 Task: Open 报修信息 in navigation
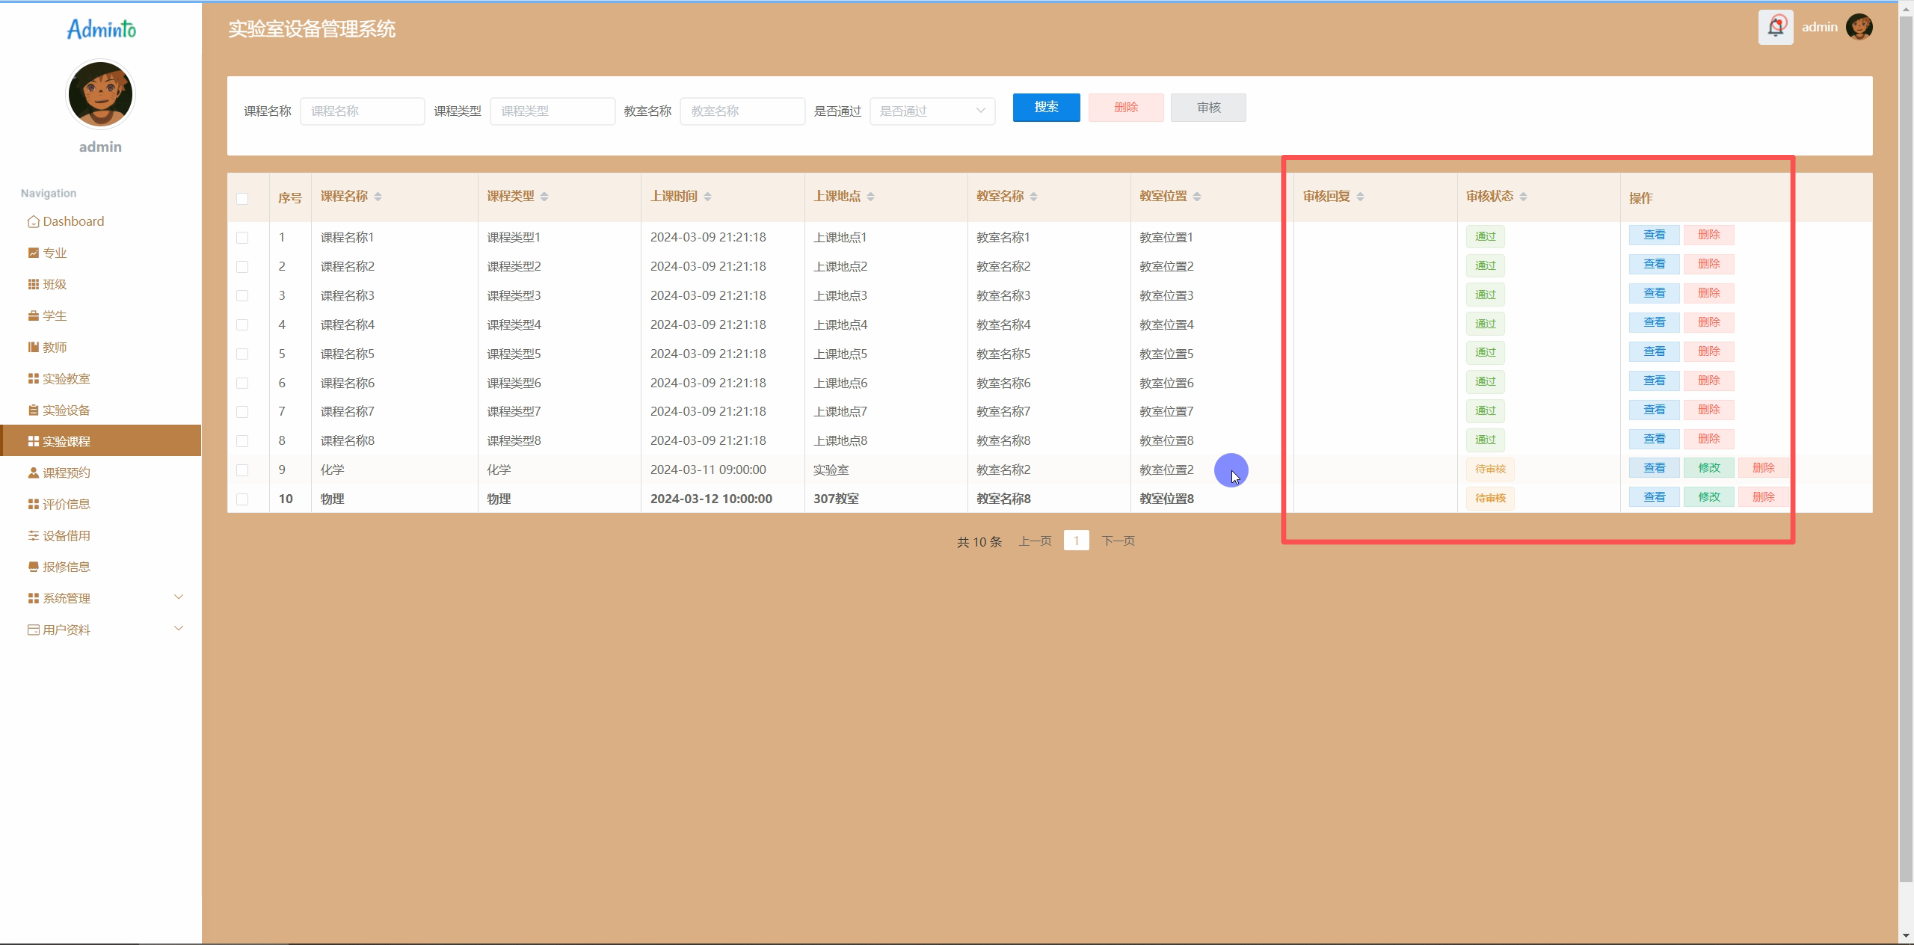tap(66, 567)
